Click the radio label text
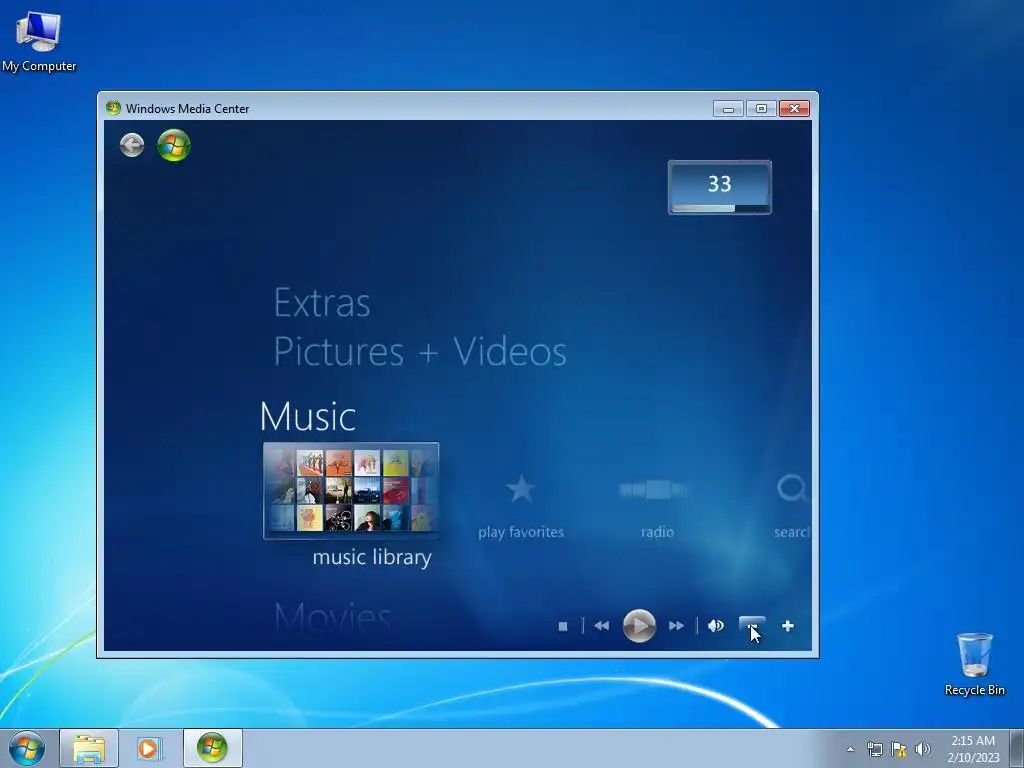 click(x=657, y=532)
